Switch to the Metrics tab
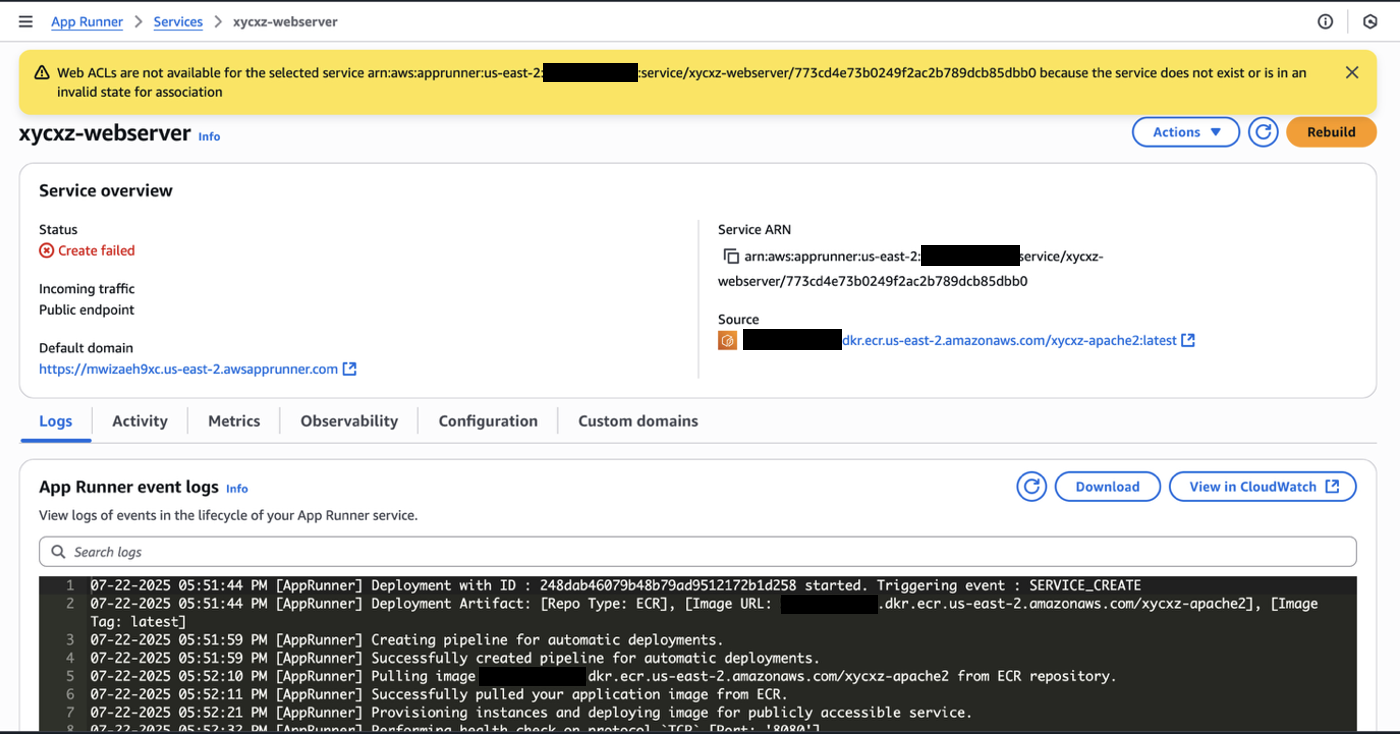The height and width of the screenshot is (734, 1400). coord(233,420)
